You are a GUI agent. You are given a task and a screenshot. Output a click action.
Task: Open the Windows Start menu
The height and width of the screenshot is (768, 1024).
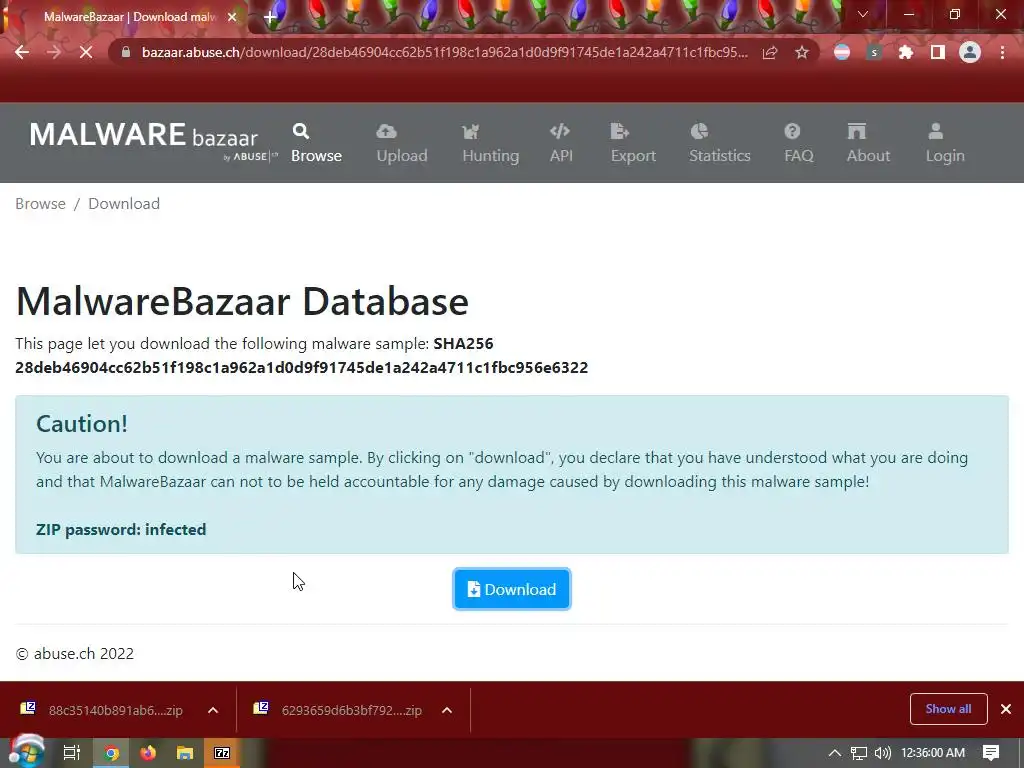pyautogui.click(x=27, y=752)
